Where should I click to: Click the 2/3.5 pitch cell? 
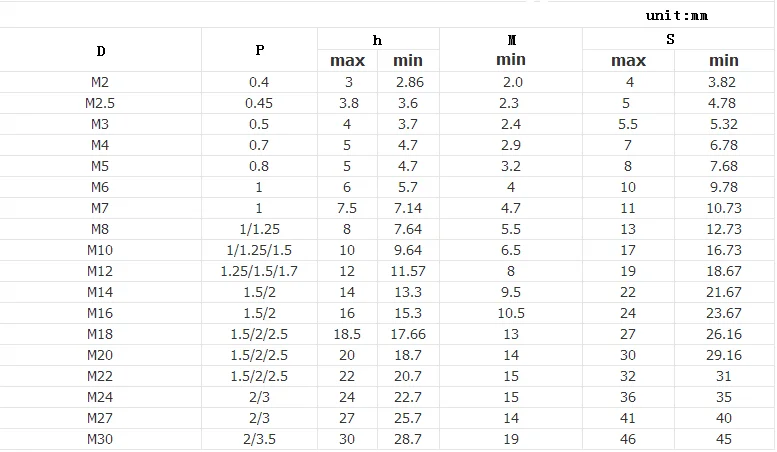pyautogui.click(x=260, y=439)
